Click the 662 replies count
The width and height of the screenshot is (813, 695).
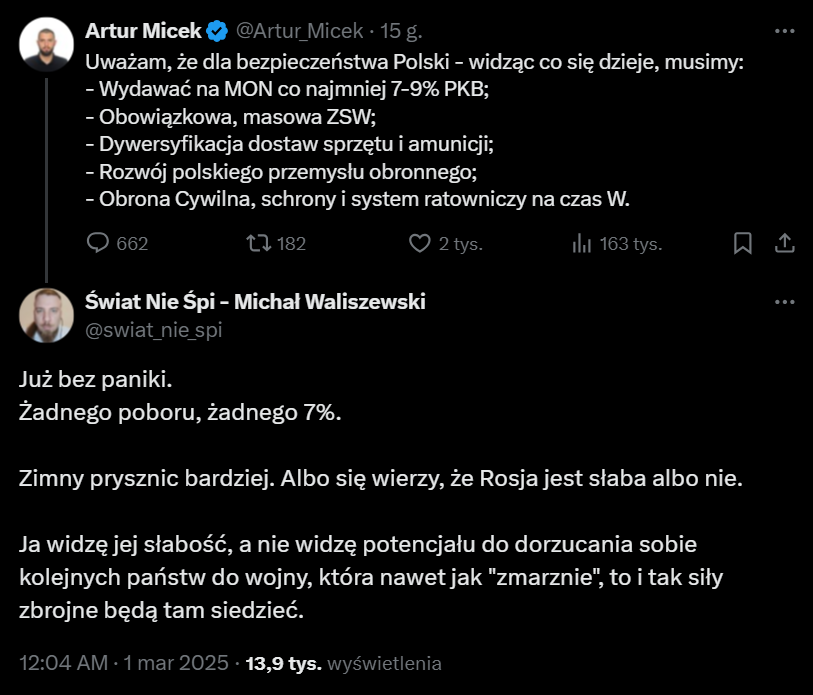(x=131, y=243)
